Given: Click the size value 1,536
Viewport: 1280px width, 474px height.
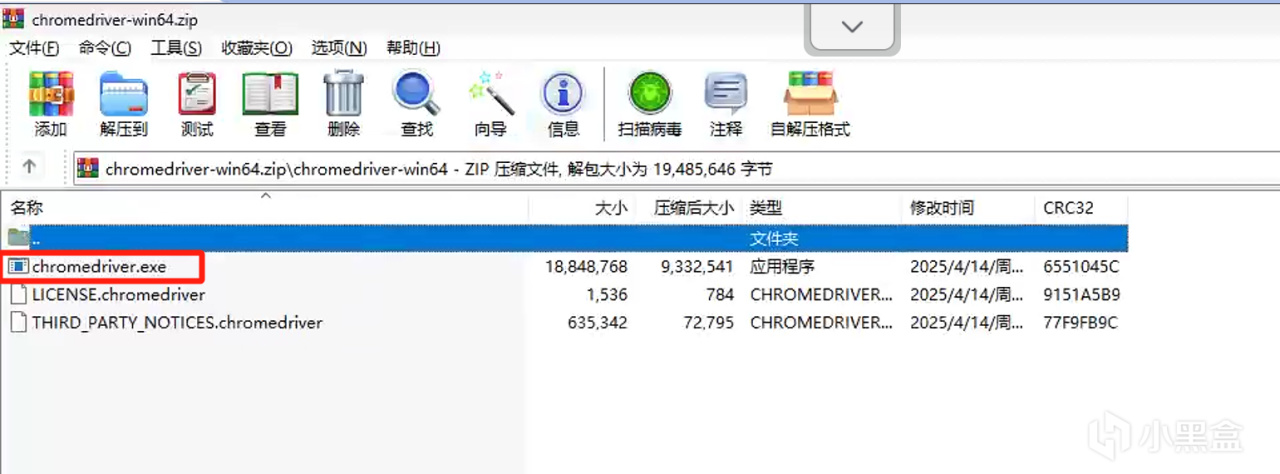Looking at the screenshot, I should tap(608, 295).
